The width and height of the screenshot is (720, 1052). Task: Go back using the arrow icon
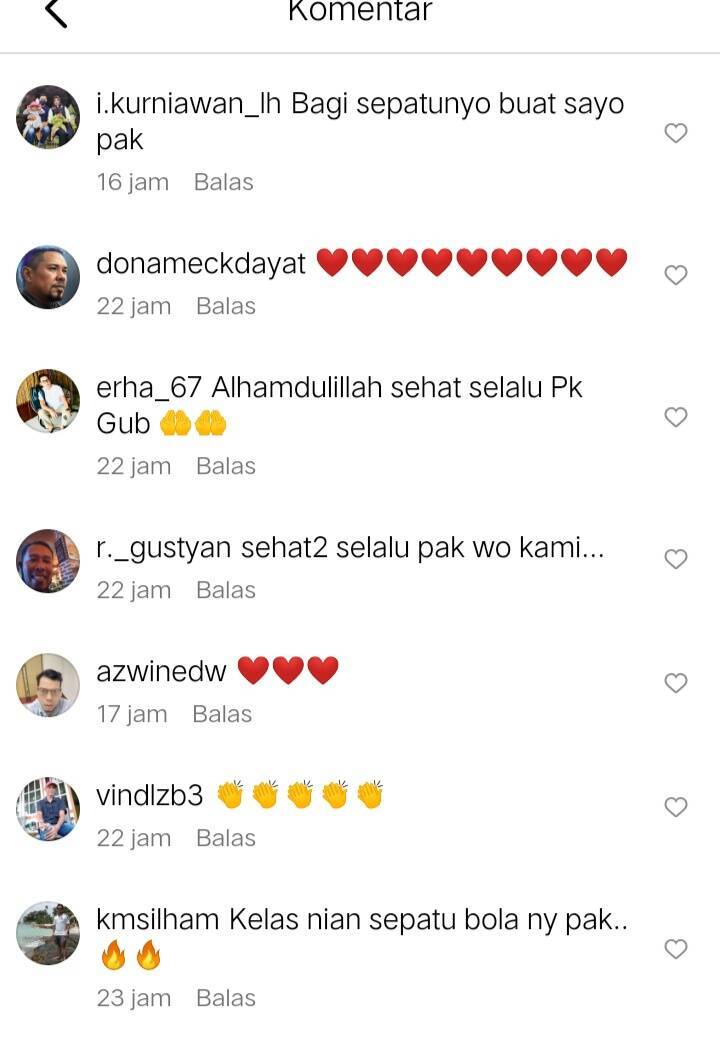pos(56,11)
